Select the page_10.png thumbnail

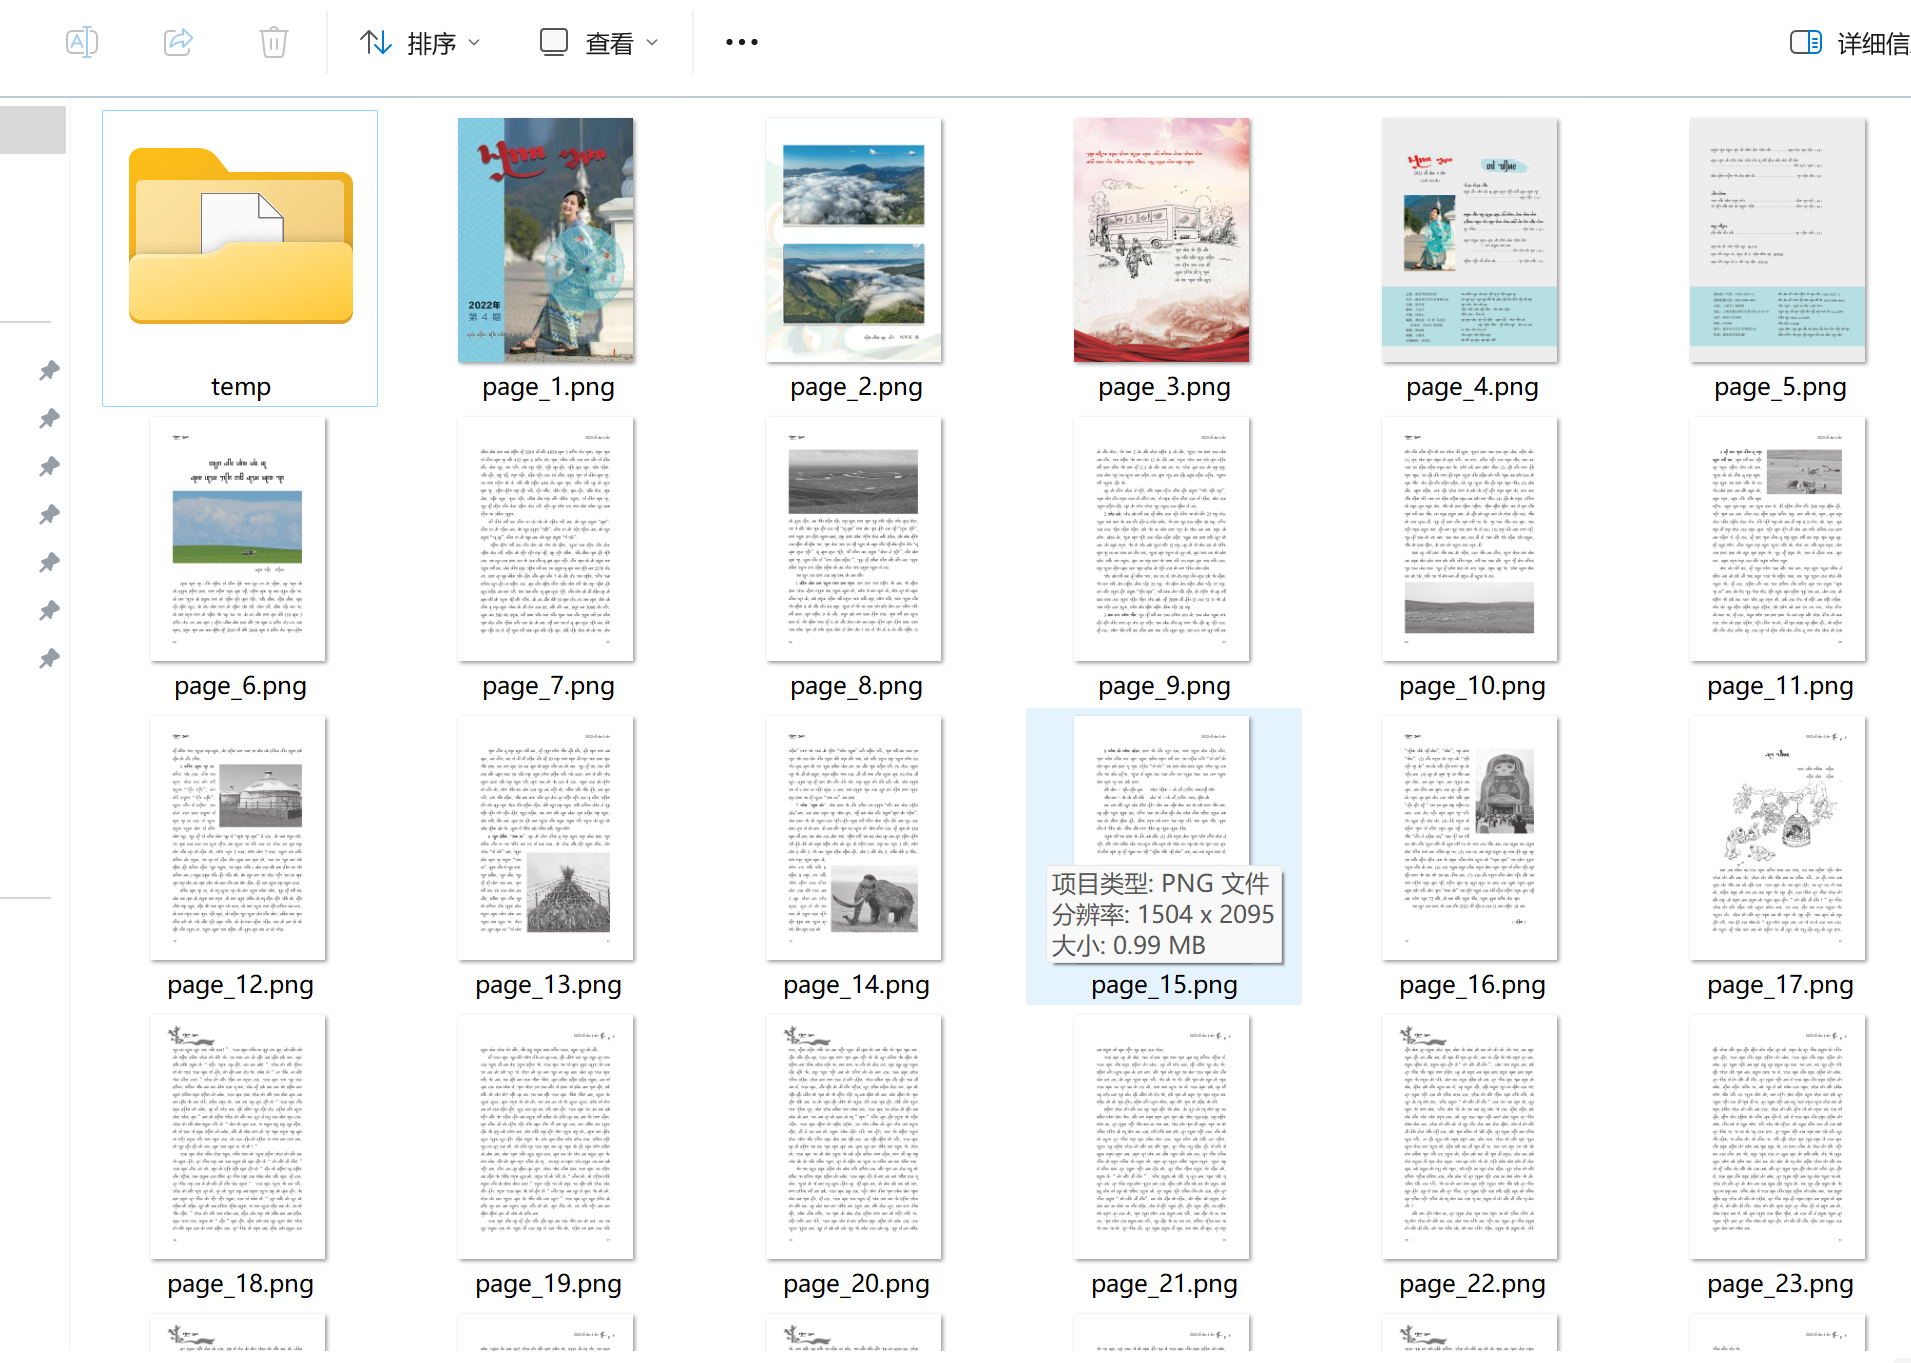[1470, 539]
